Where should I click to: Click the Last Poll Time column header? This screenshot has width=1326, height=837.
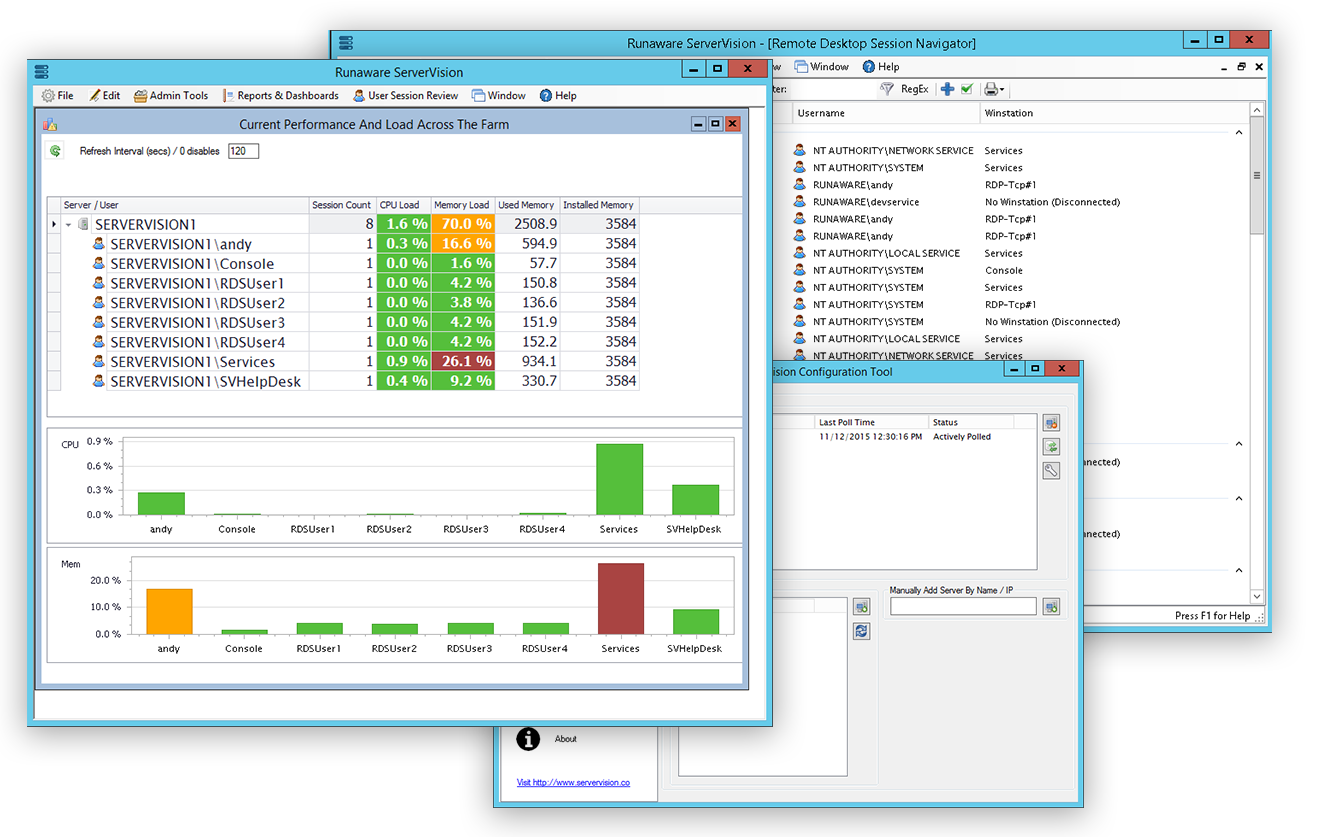[x=871, y=422]
